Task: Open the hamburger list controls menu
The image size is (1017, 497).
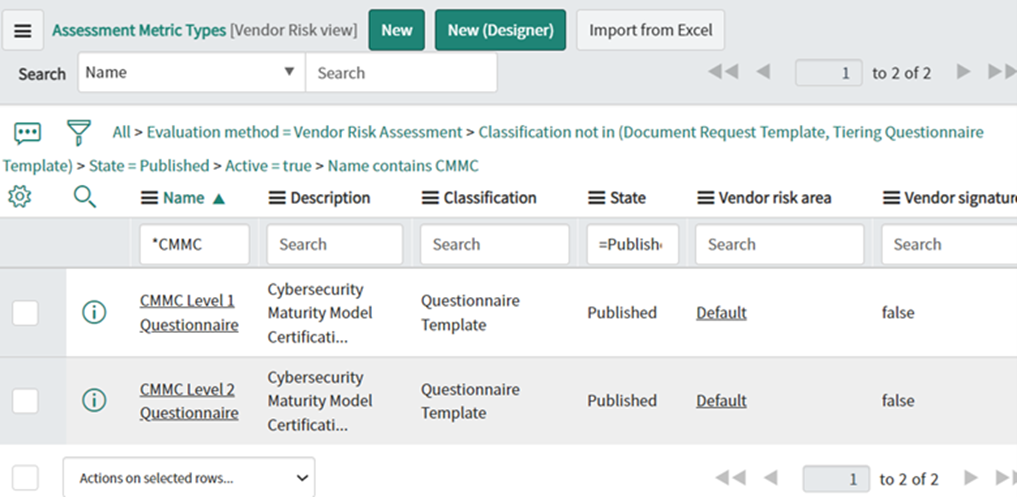Action: pyautogui.click(x=22, y=30)
